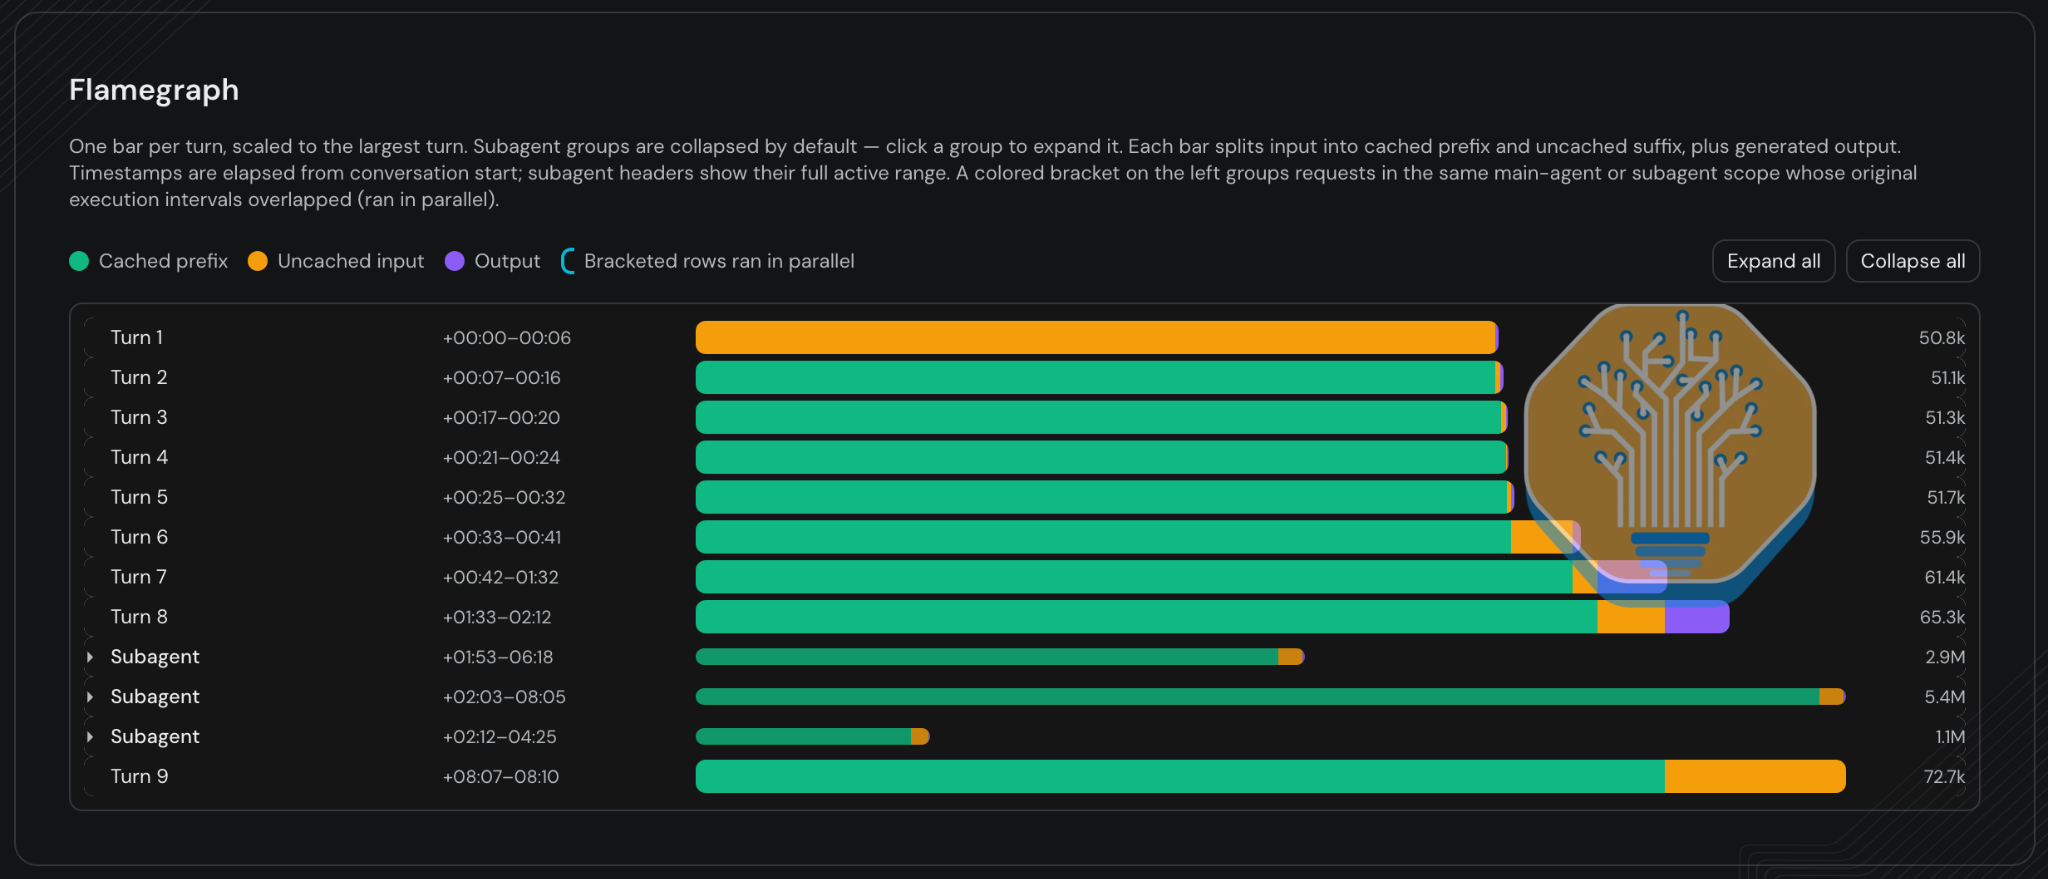Click the Turn 9 row label
The height and width of the screenshot is (879, 2048).
tap(139, 777)
